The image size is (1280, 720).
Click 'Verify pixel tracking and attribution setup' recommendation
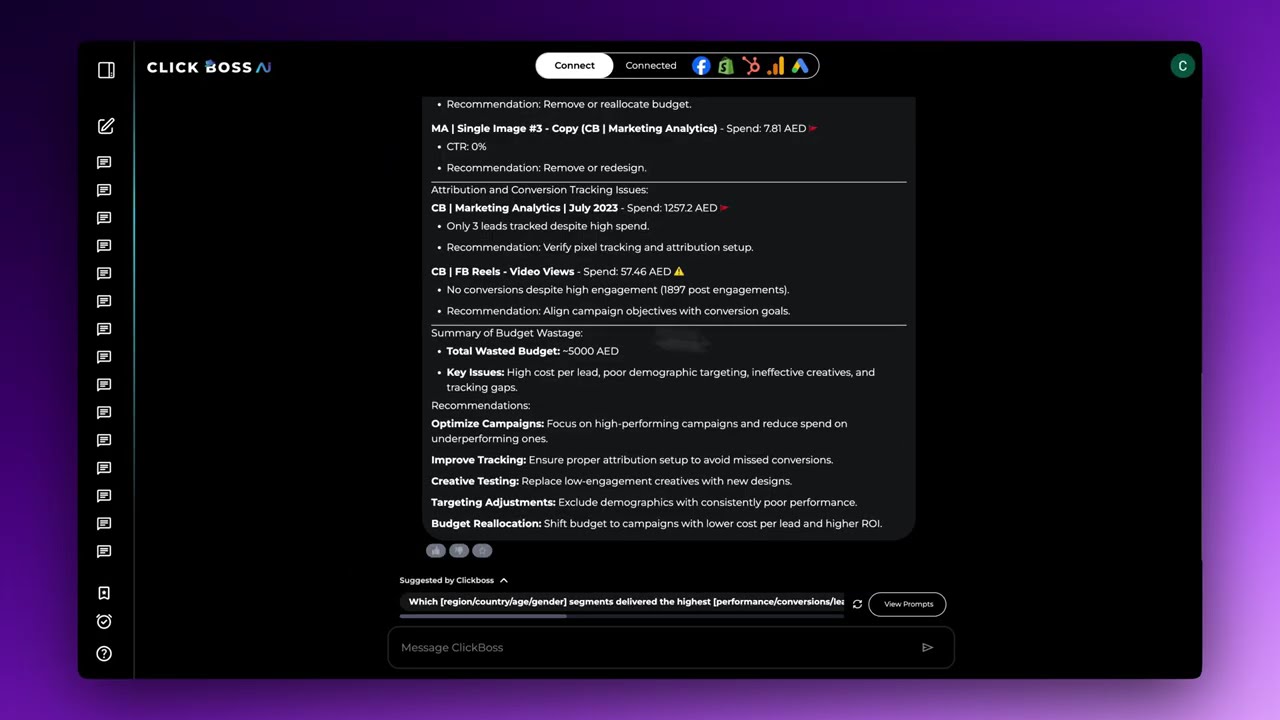[x=599, y=247]
